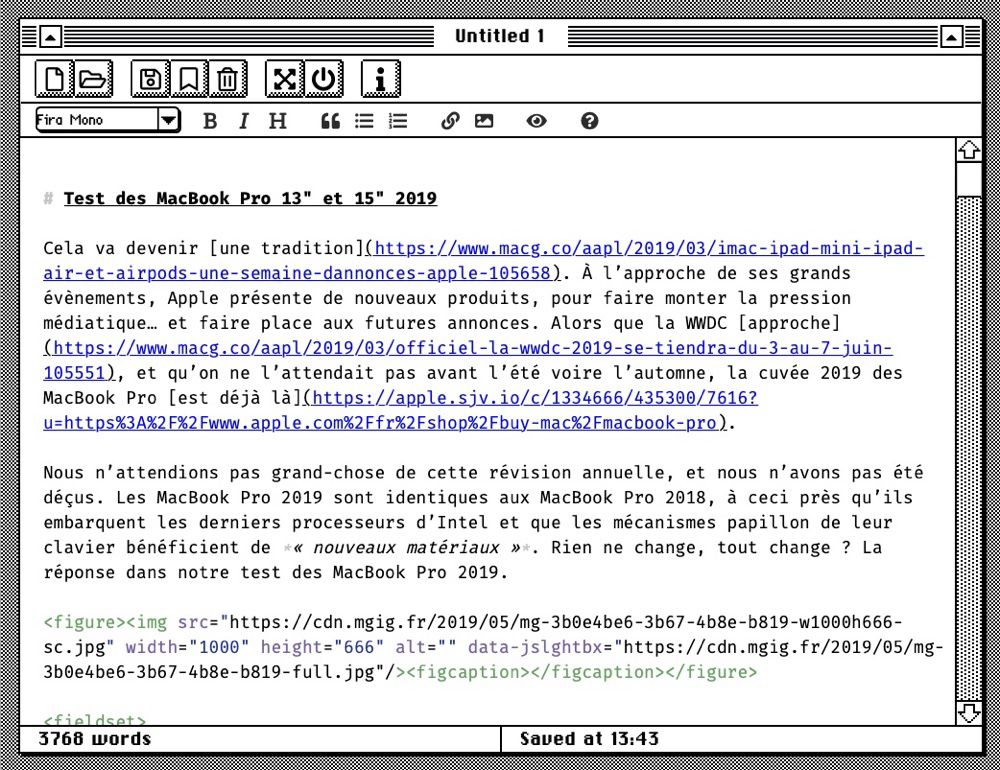Open the Fira Mono font dropdown

click(108, 120)
